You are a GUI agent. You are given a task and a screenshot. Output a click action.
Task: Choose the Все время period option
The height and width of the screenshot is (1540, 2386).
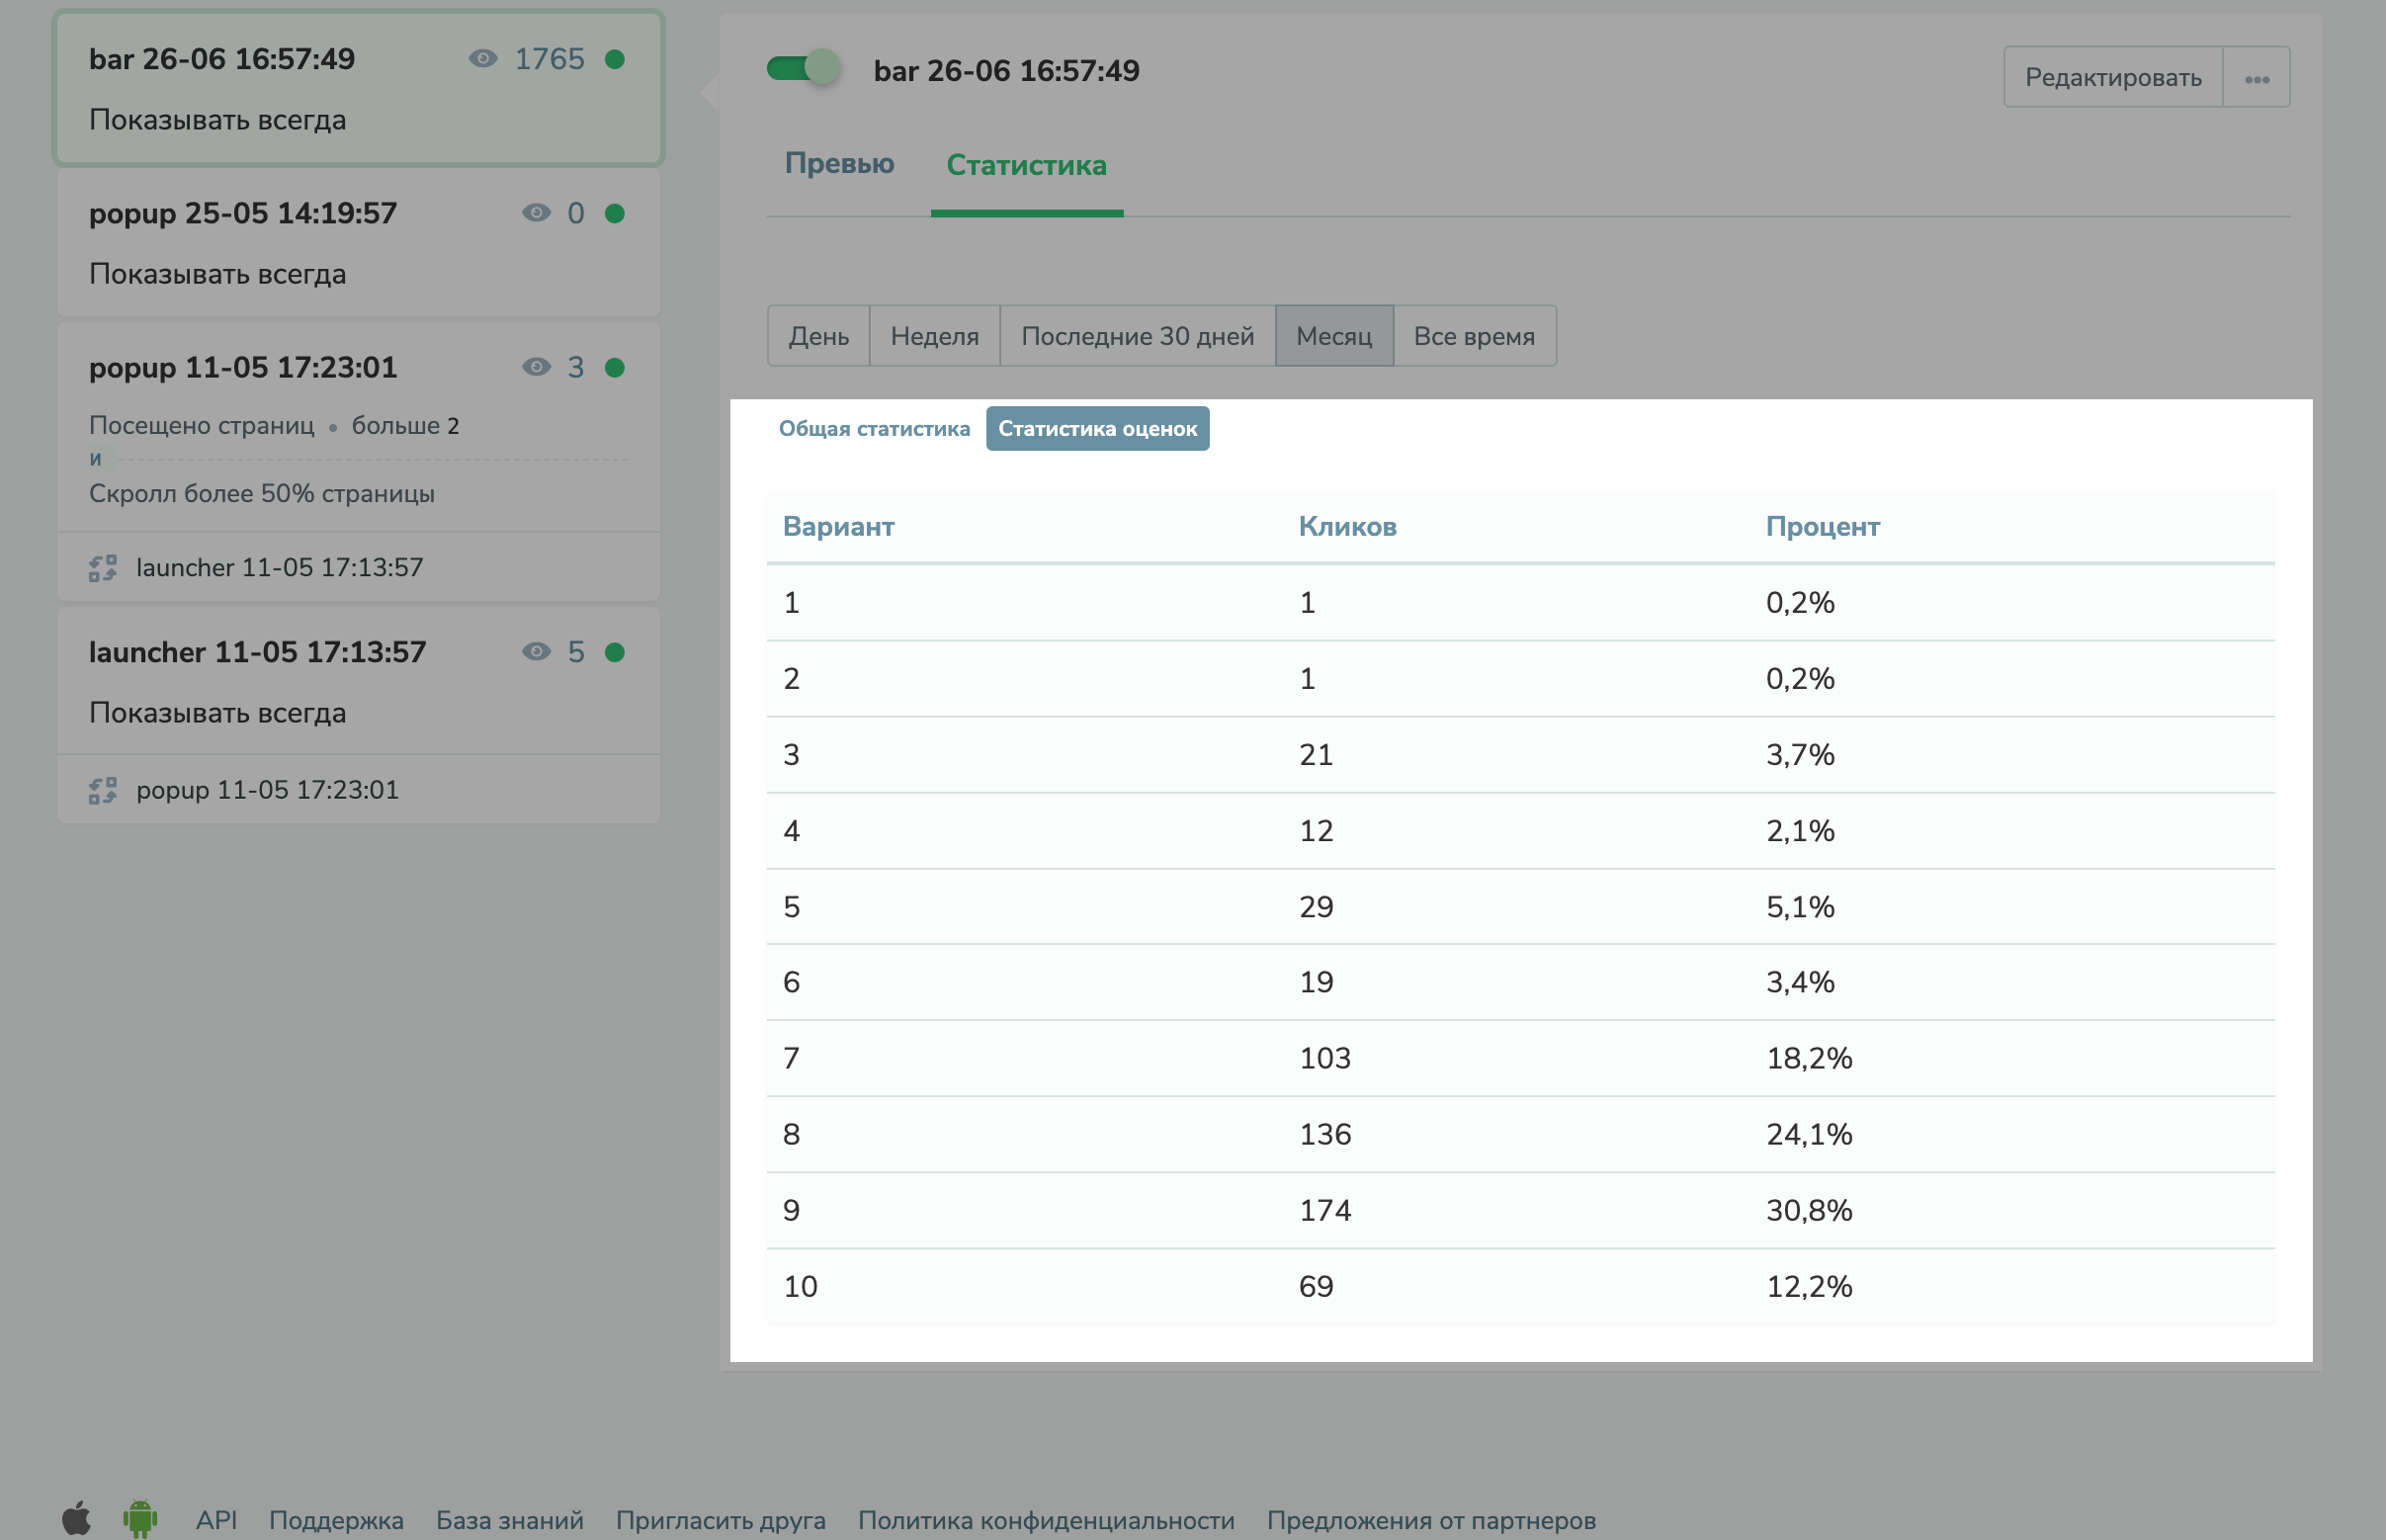pos(1473,336)
